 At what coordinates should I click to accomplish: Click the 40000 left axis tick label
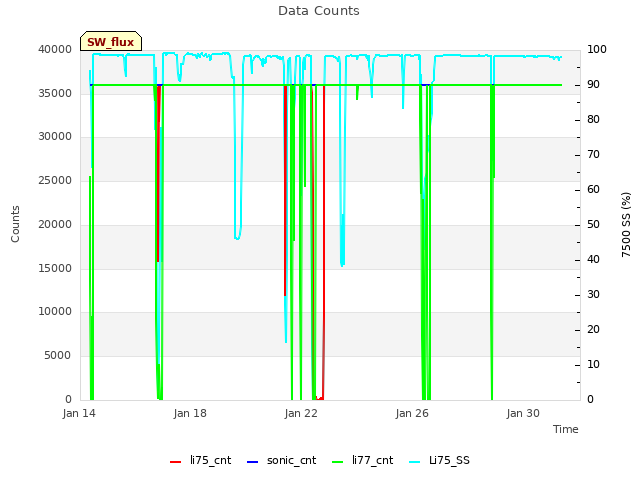click(x=55, y=49)
